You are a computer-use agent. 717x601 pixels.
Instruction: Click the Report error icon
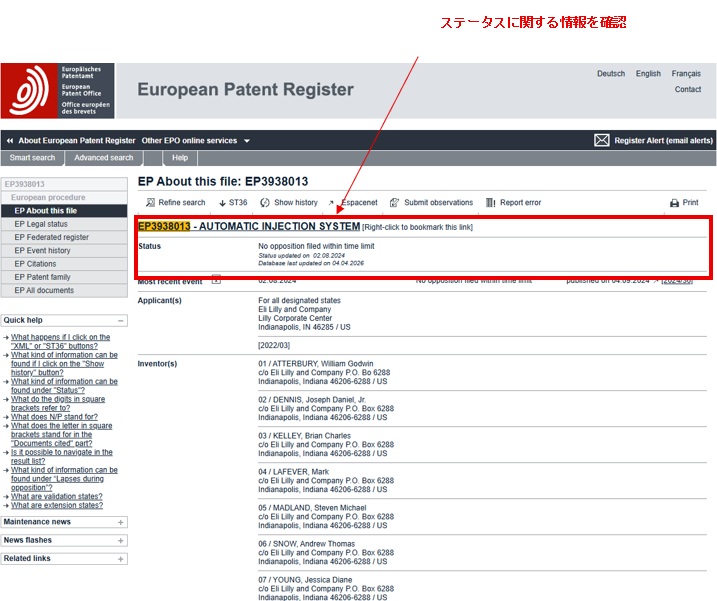click(491, 203)
